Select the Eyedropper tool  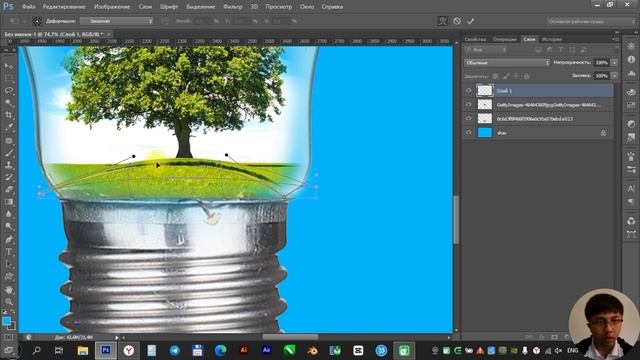point(9,128)
